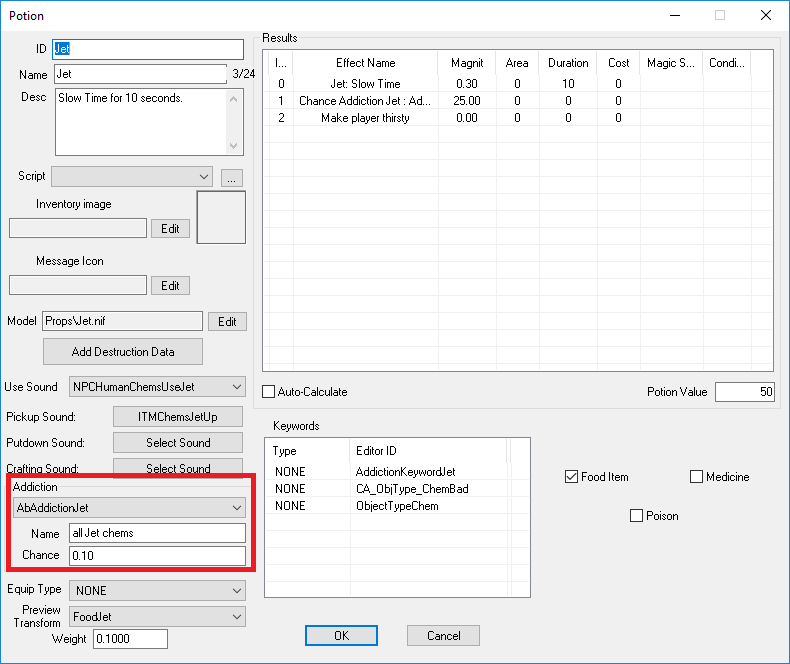Screen dimensions: 790x664
Task: Select the Chance Addiction Jet effect row
Action: [x=517, y=101]
